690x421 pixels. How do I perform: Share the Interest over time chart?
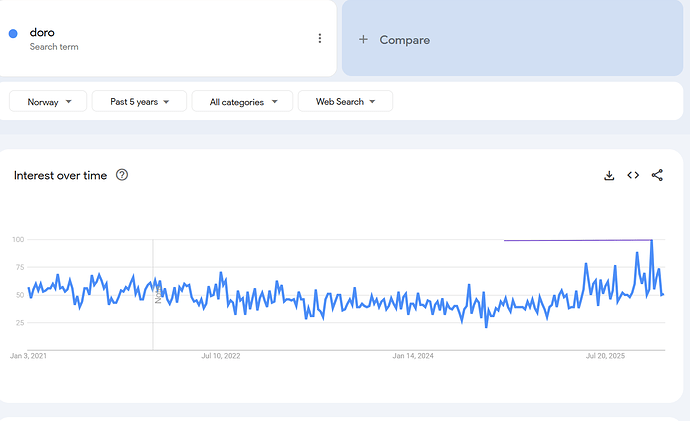pos(657,175)
